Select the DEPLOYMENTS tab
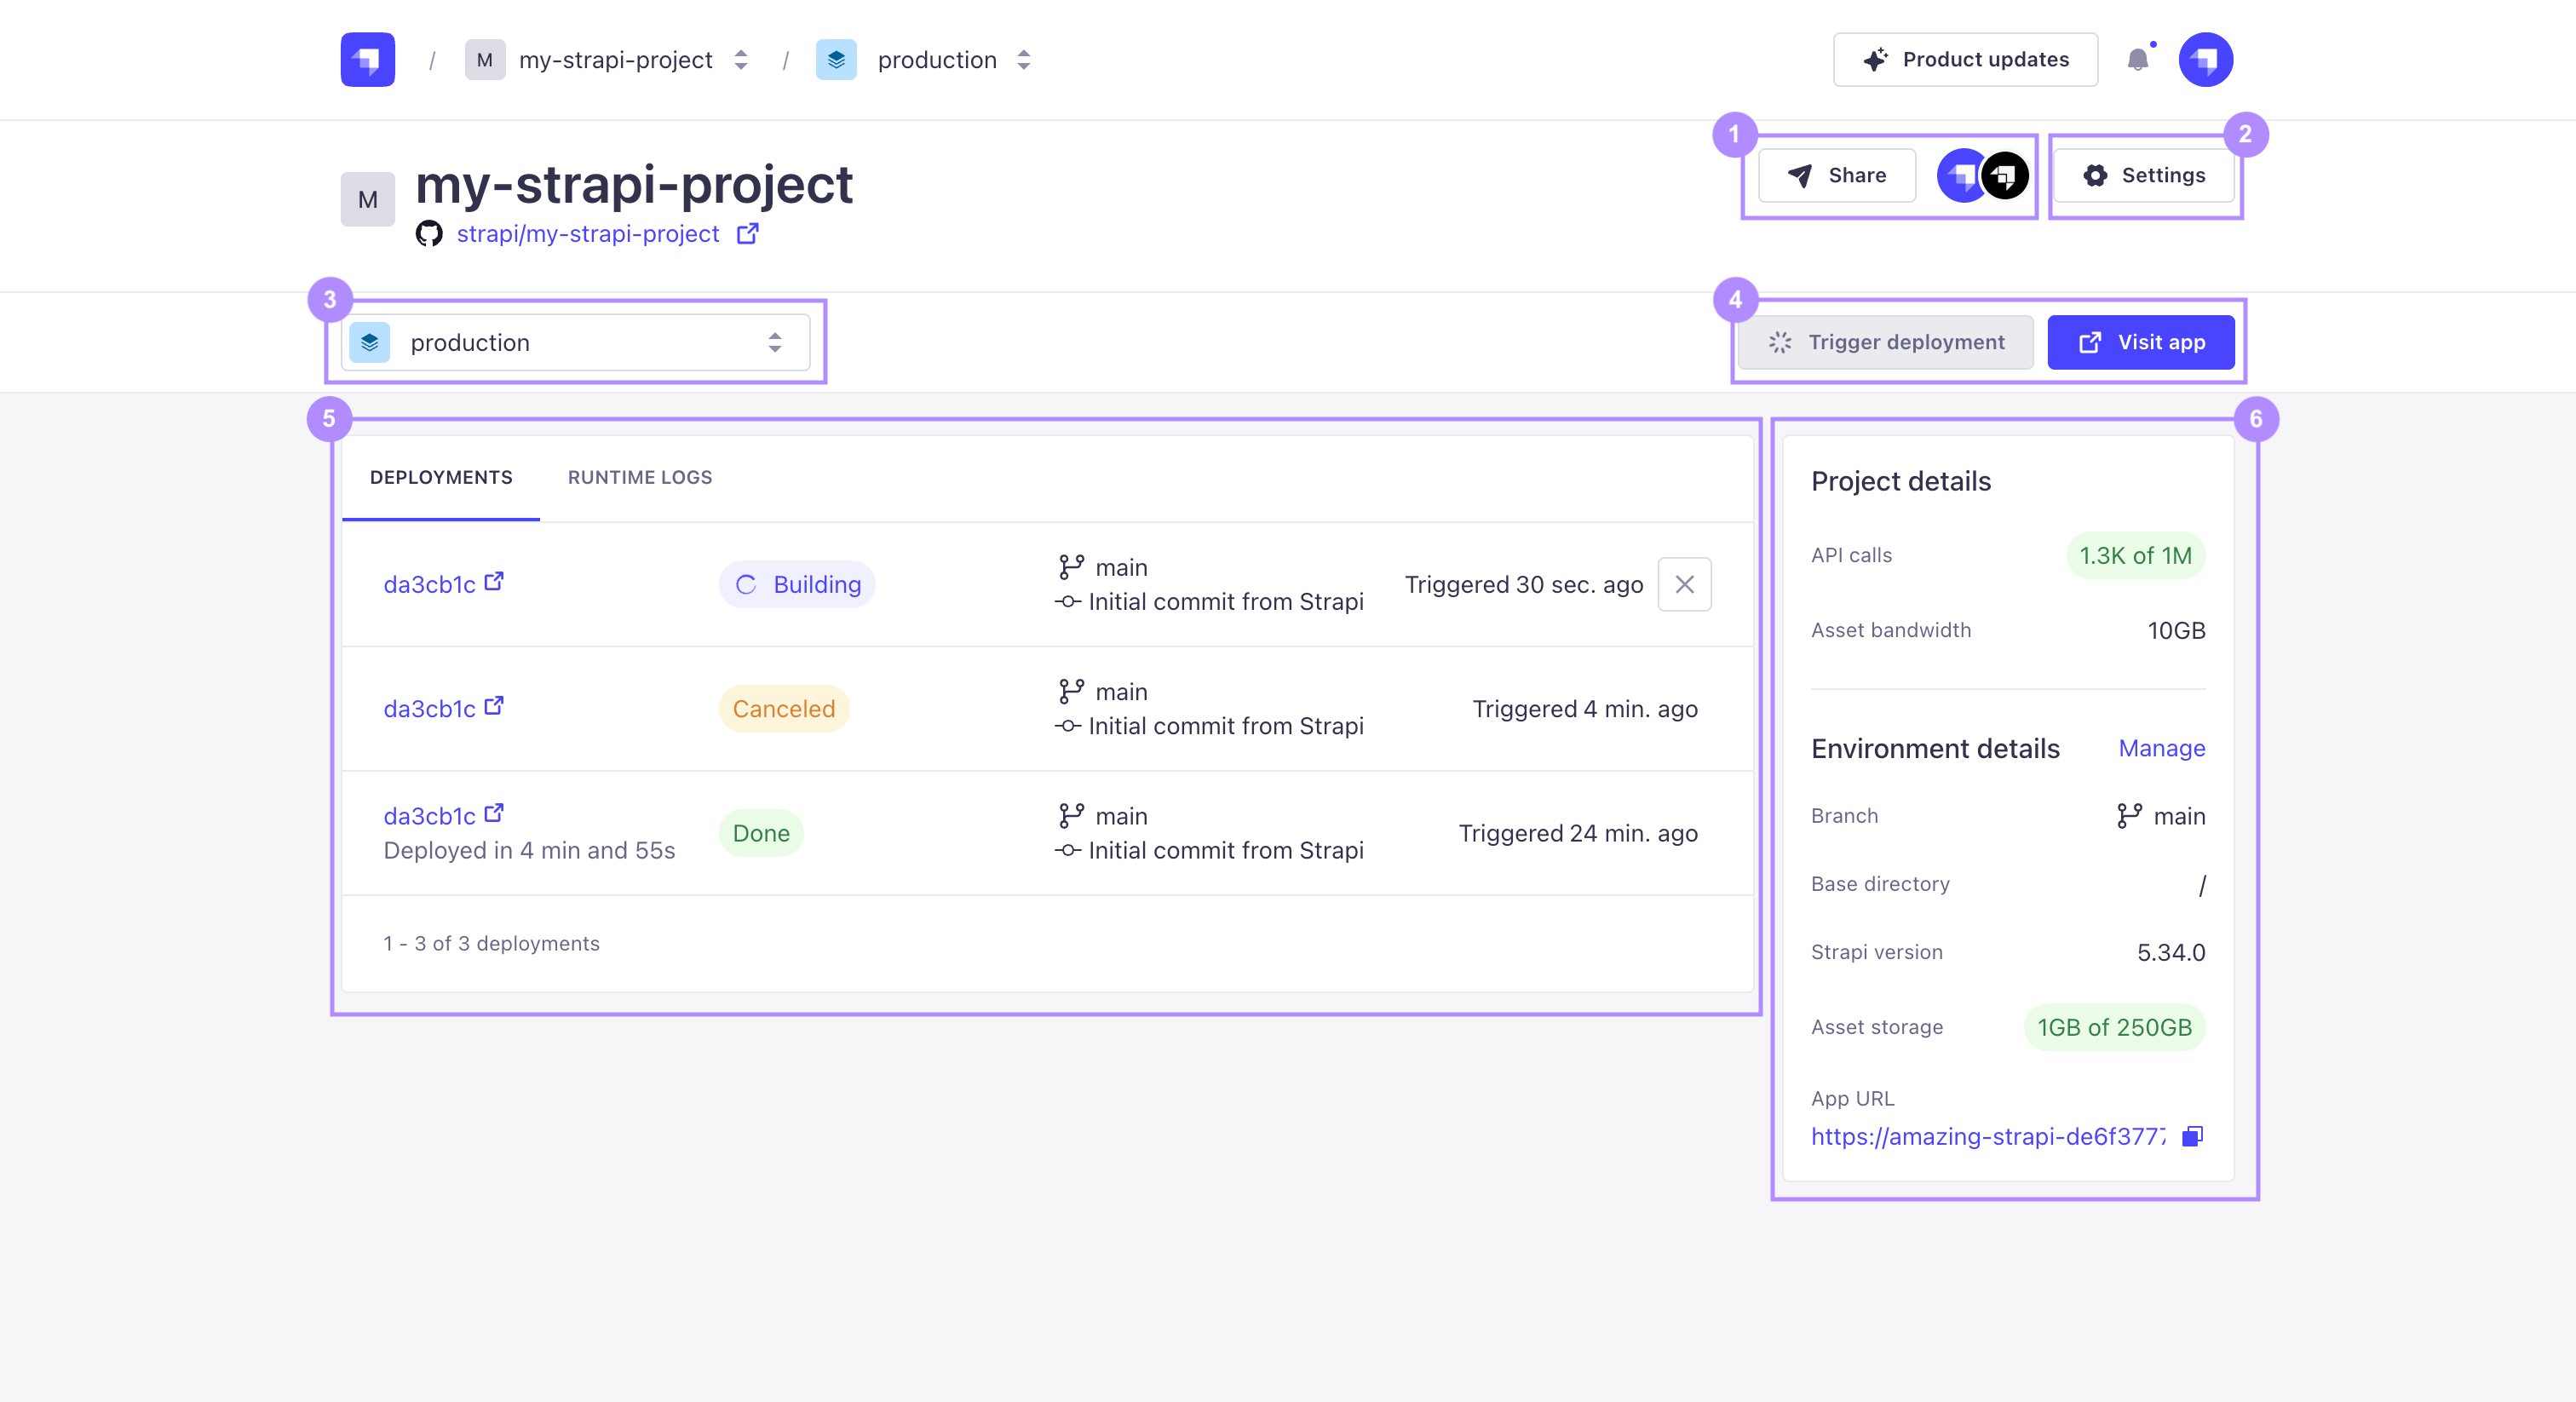Viewport: 2576px width, 1402px height. [x=440, y=477]
